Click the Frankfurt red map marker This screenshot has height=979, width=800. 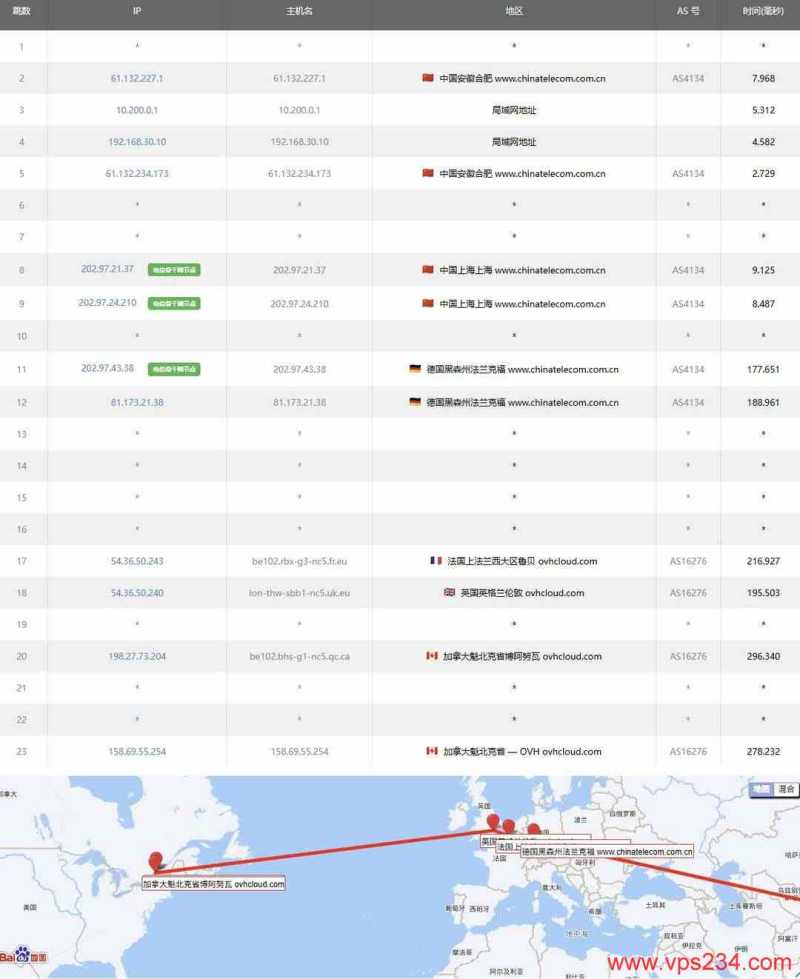(x=533, y=828)
